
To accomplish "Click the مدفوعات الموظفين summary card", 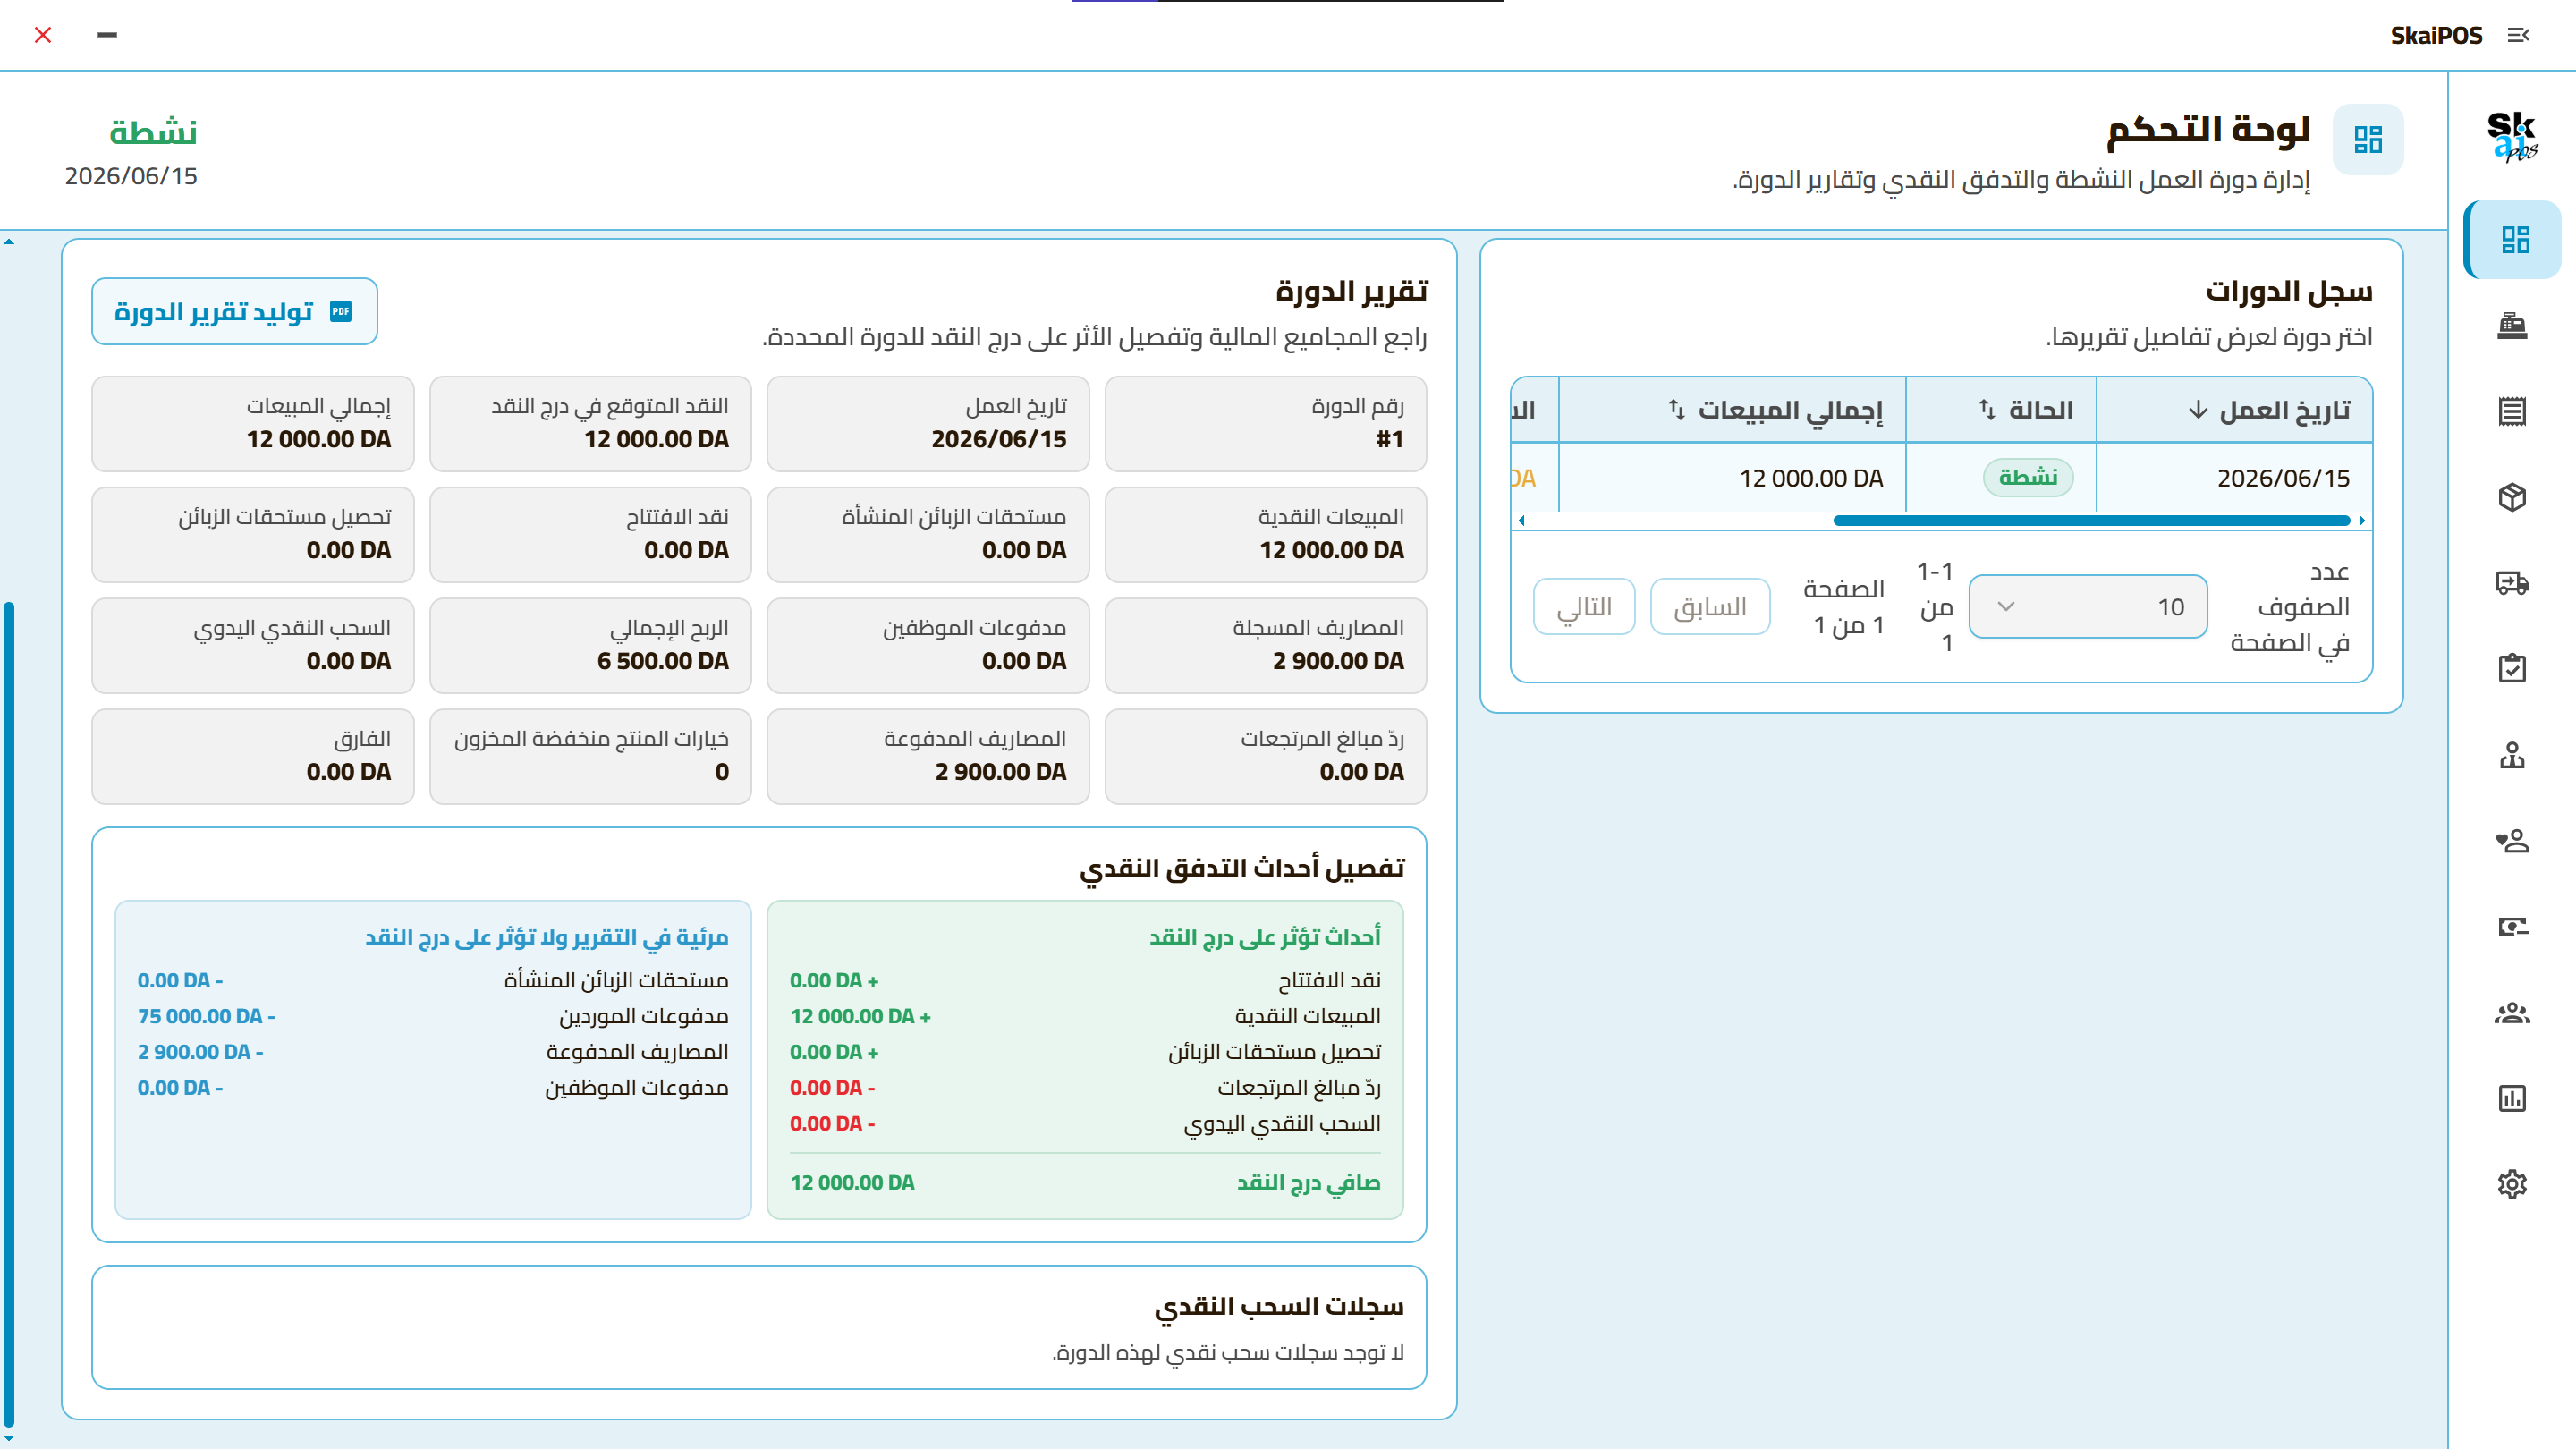I will point(928,646).
